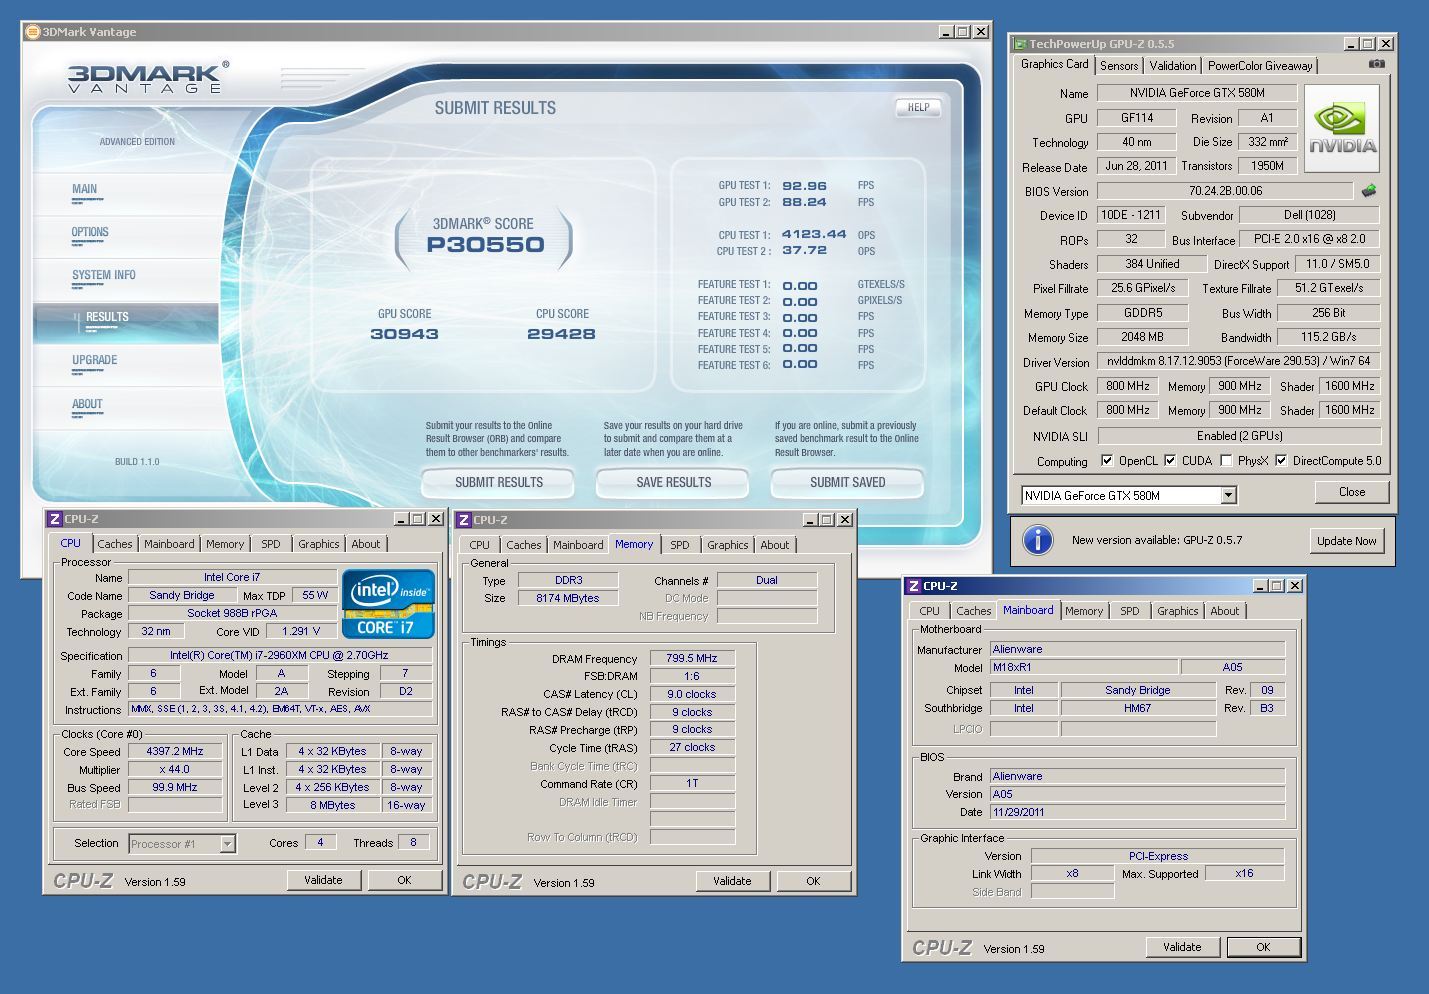Select the Graphics Card tab in GPU-Z
Image resolution: width=1429 pixels, height=994 pixels.
point(1054,64)
